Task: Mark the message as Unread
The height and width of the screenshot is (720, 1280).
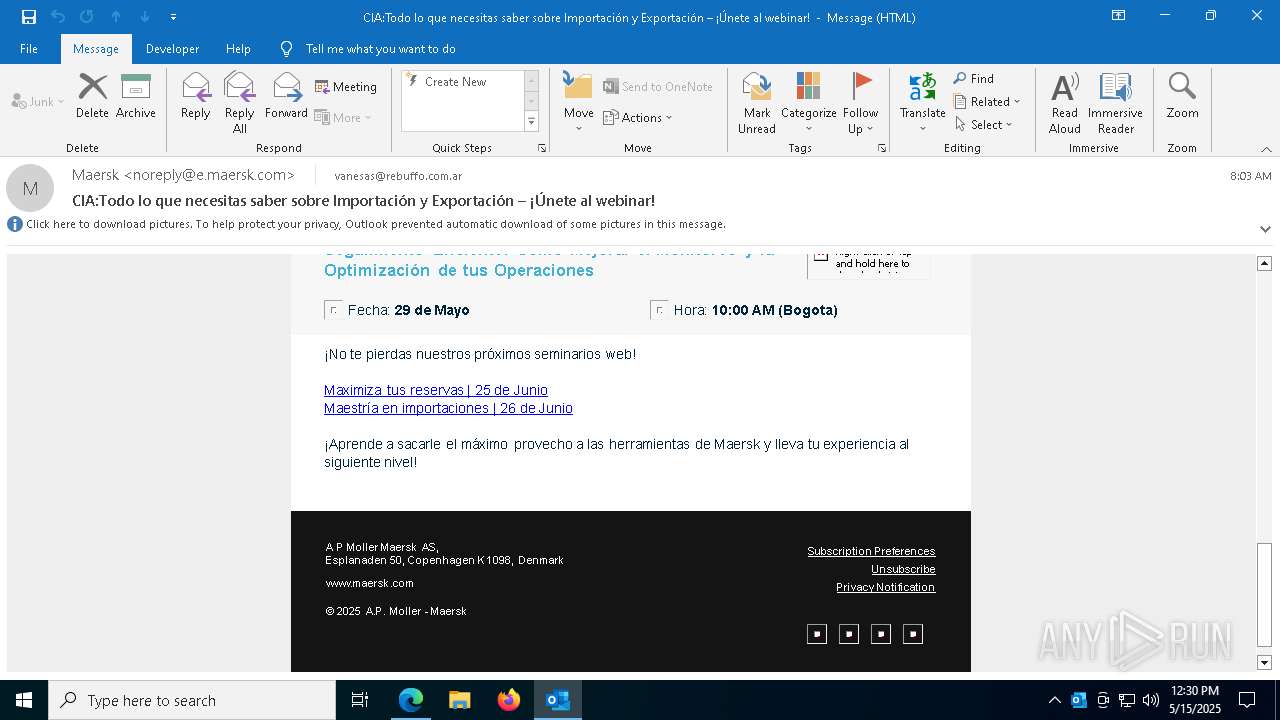Action: pos(757,103)
